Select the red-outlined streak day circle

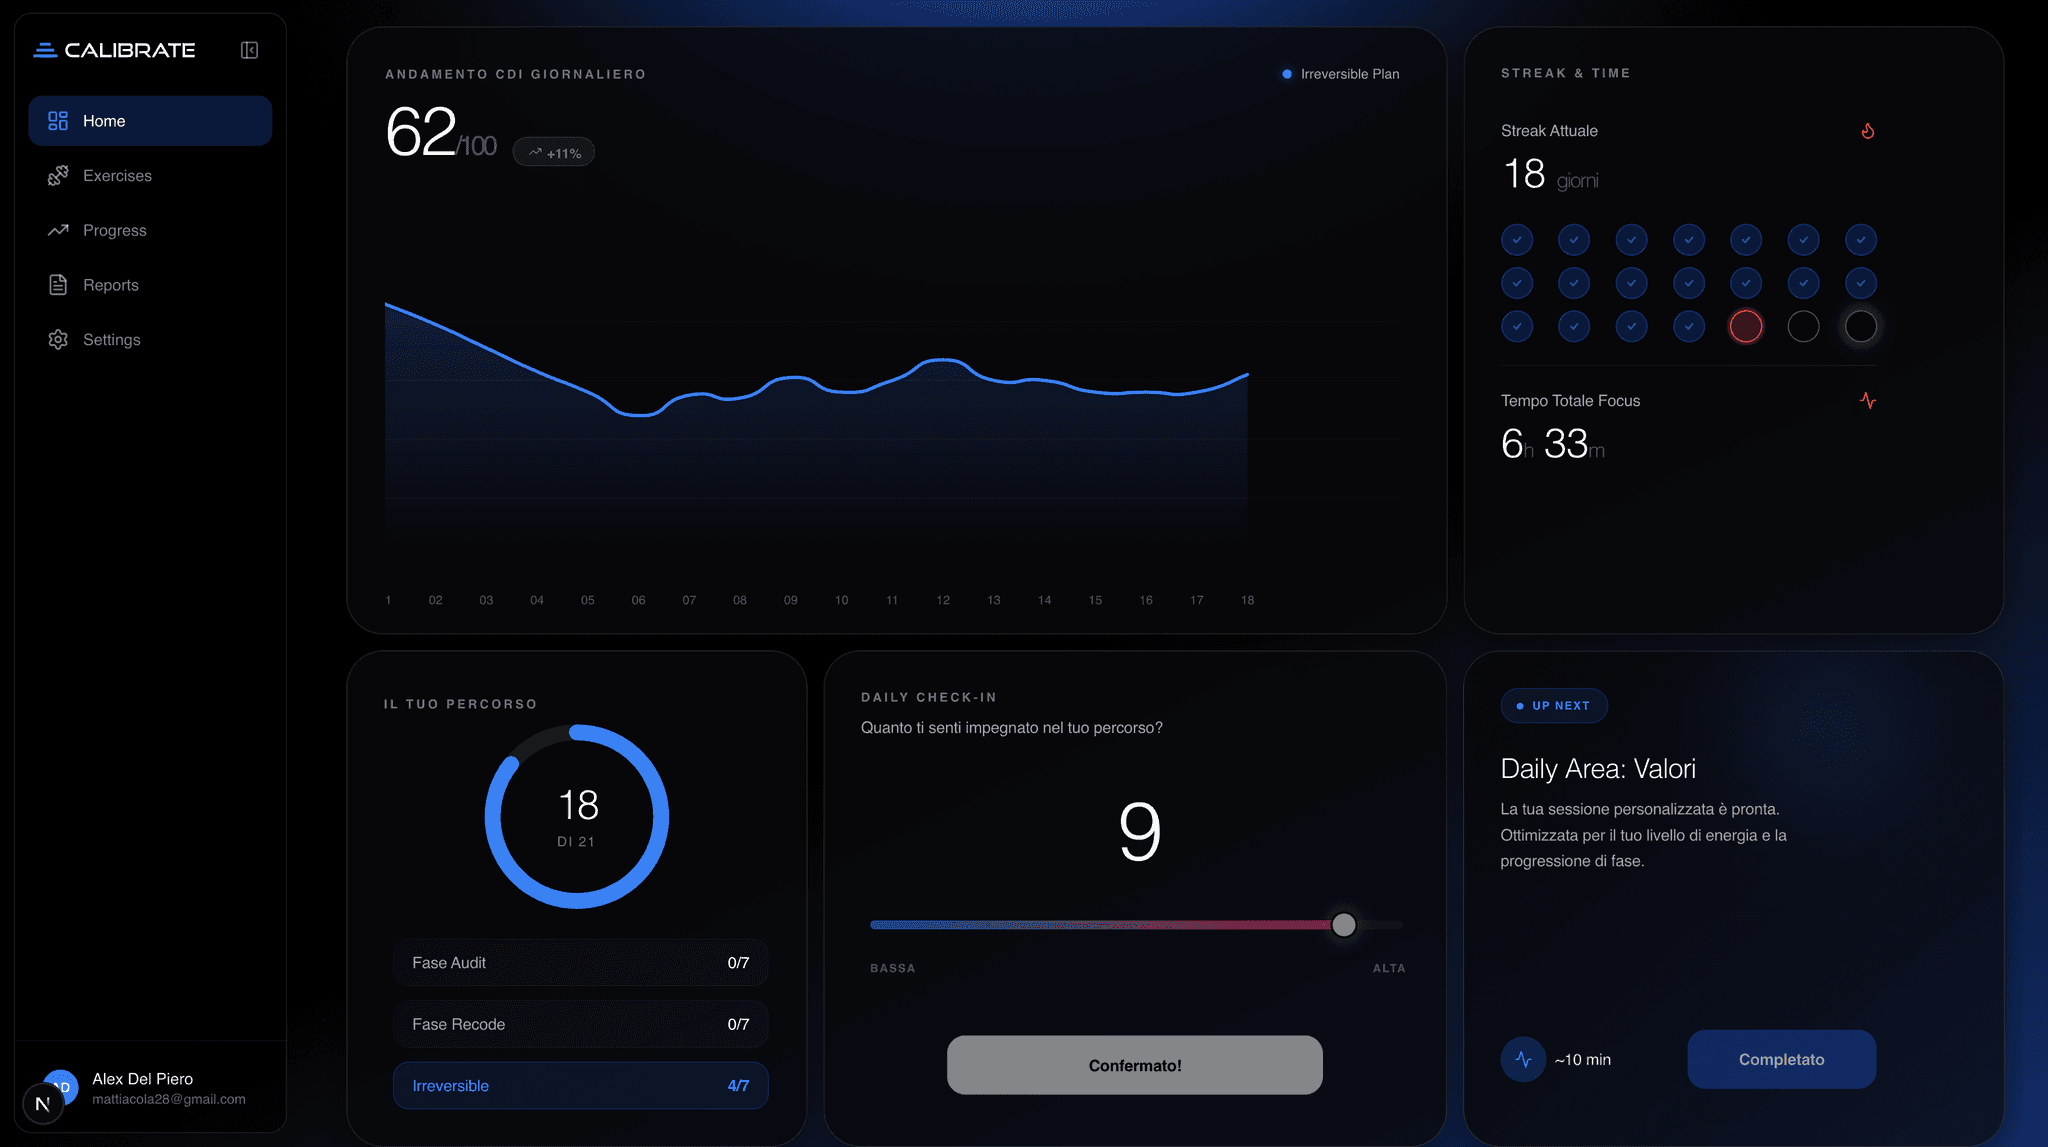1746,326
